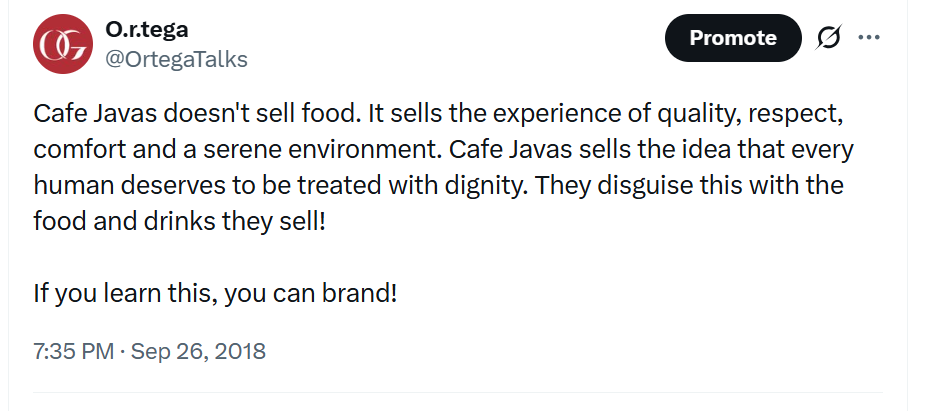
Task: Click the 7:35 PM timestamp
Action: point(71,351)
